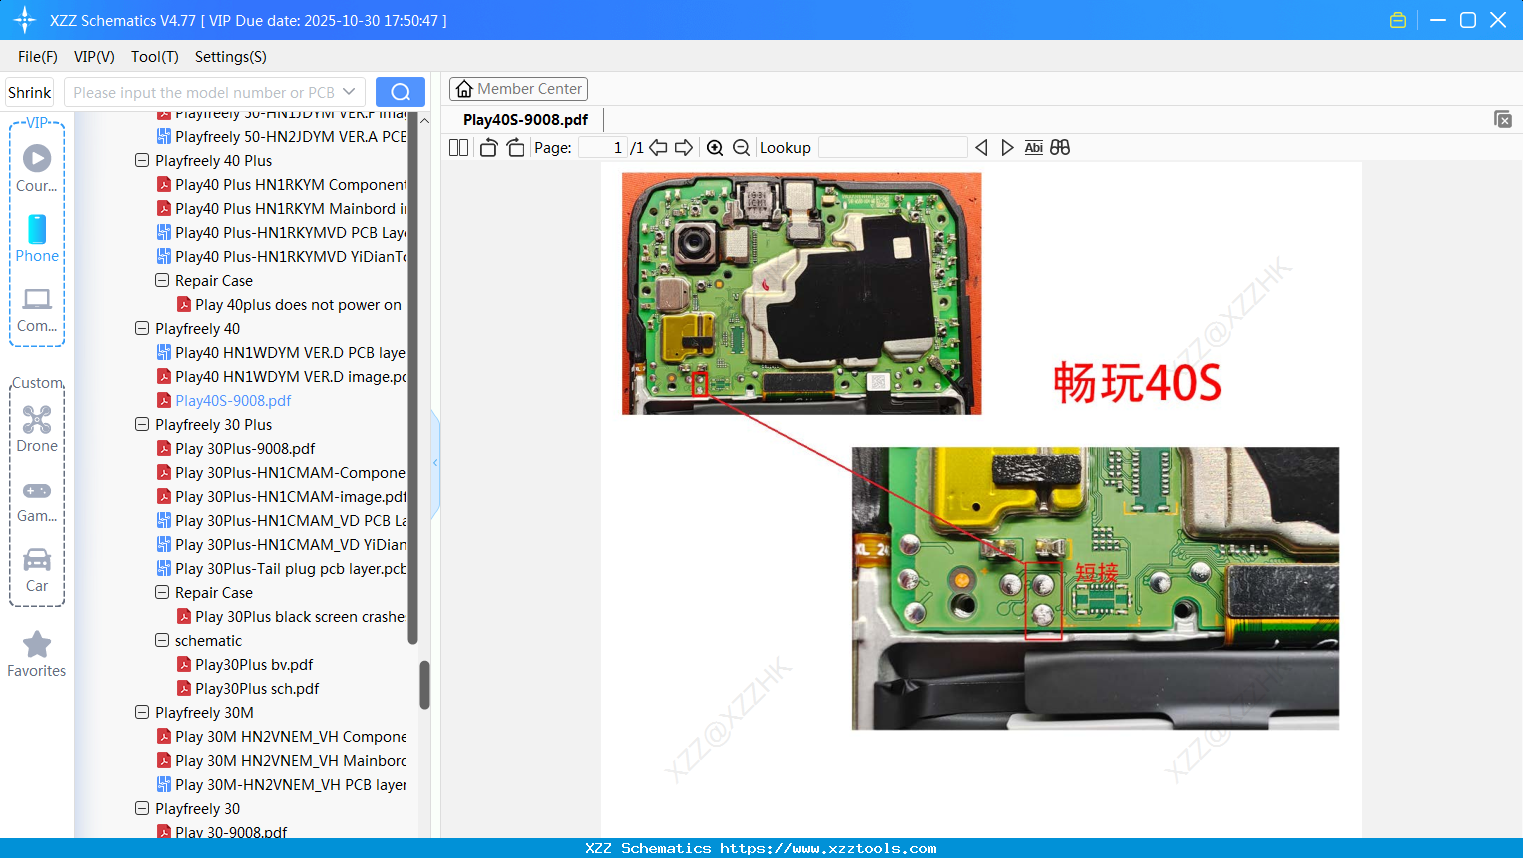Viewport: 1523px width, 858px height.
Task: Open Play30Plus bv.pdf
Action: click(254, 664)
